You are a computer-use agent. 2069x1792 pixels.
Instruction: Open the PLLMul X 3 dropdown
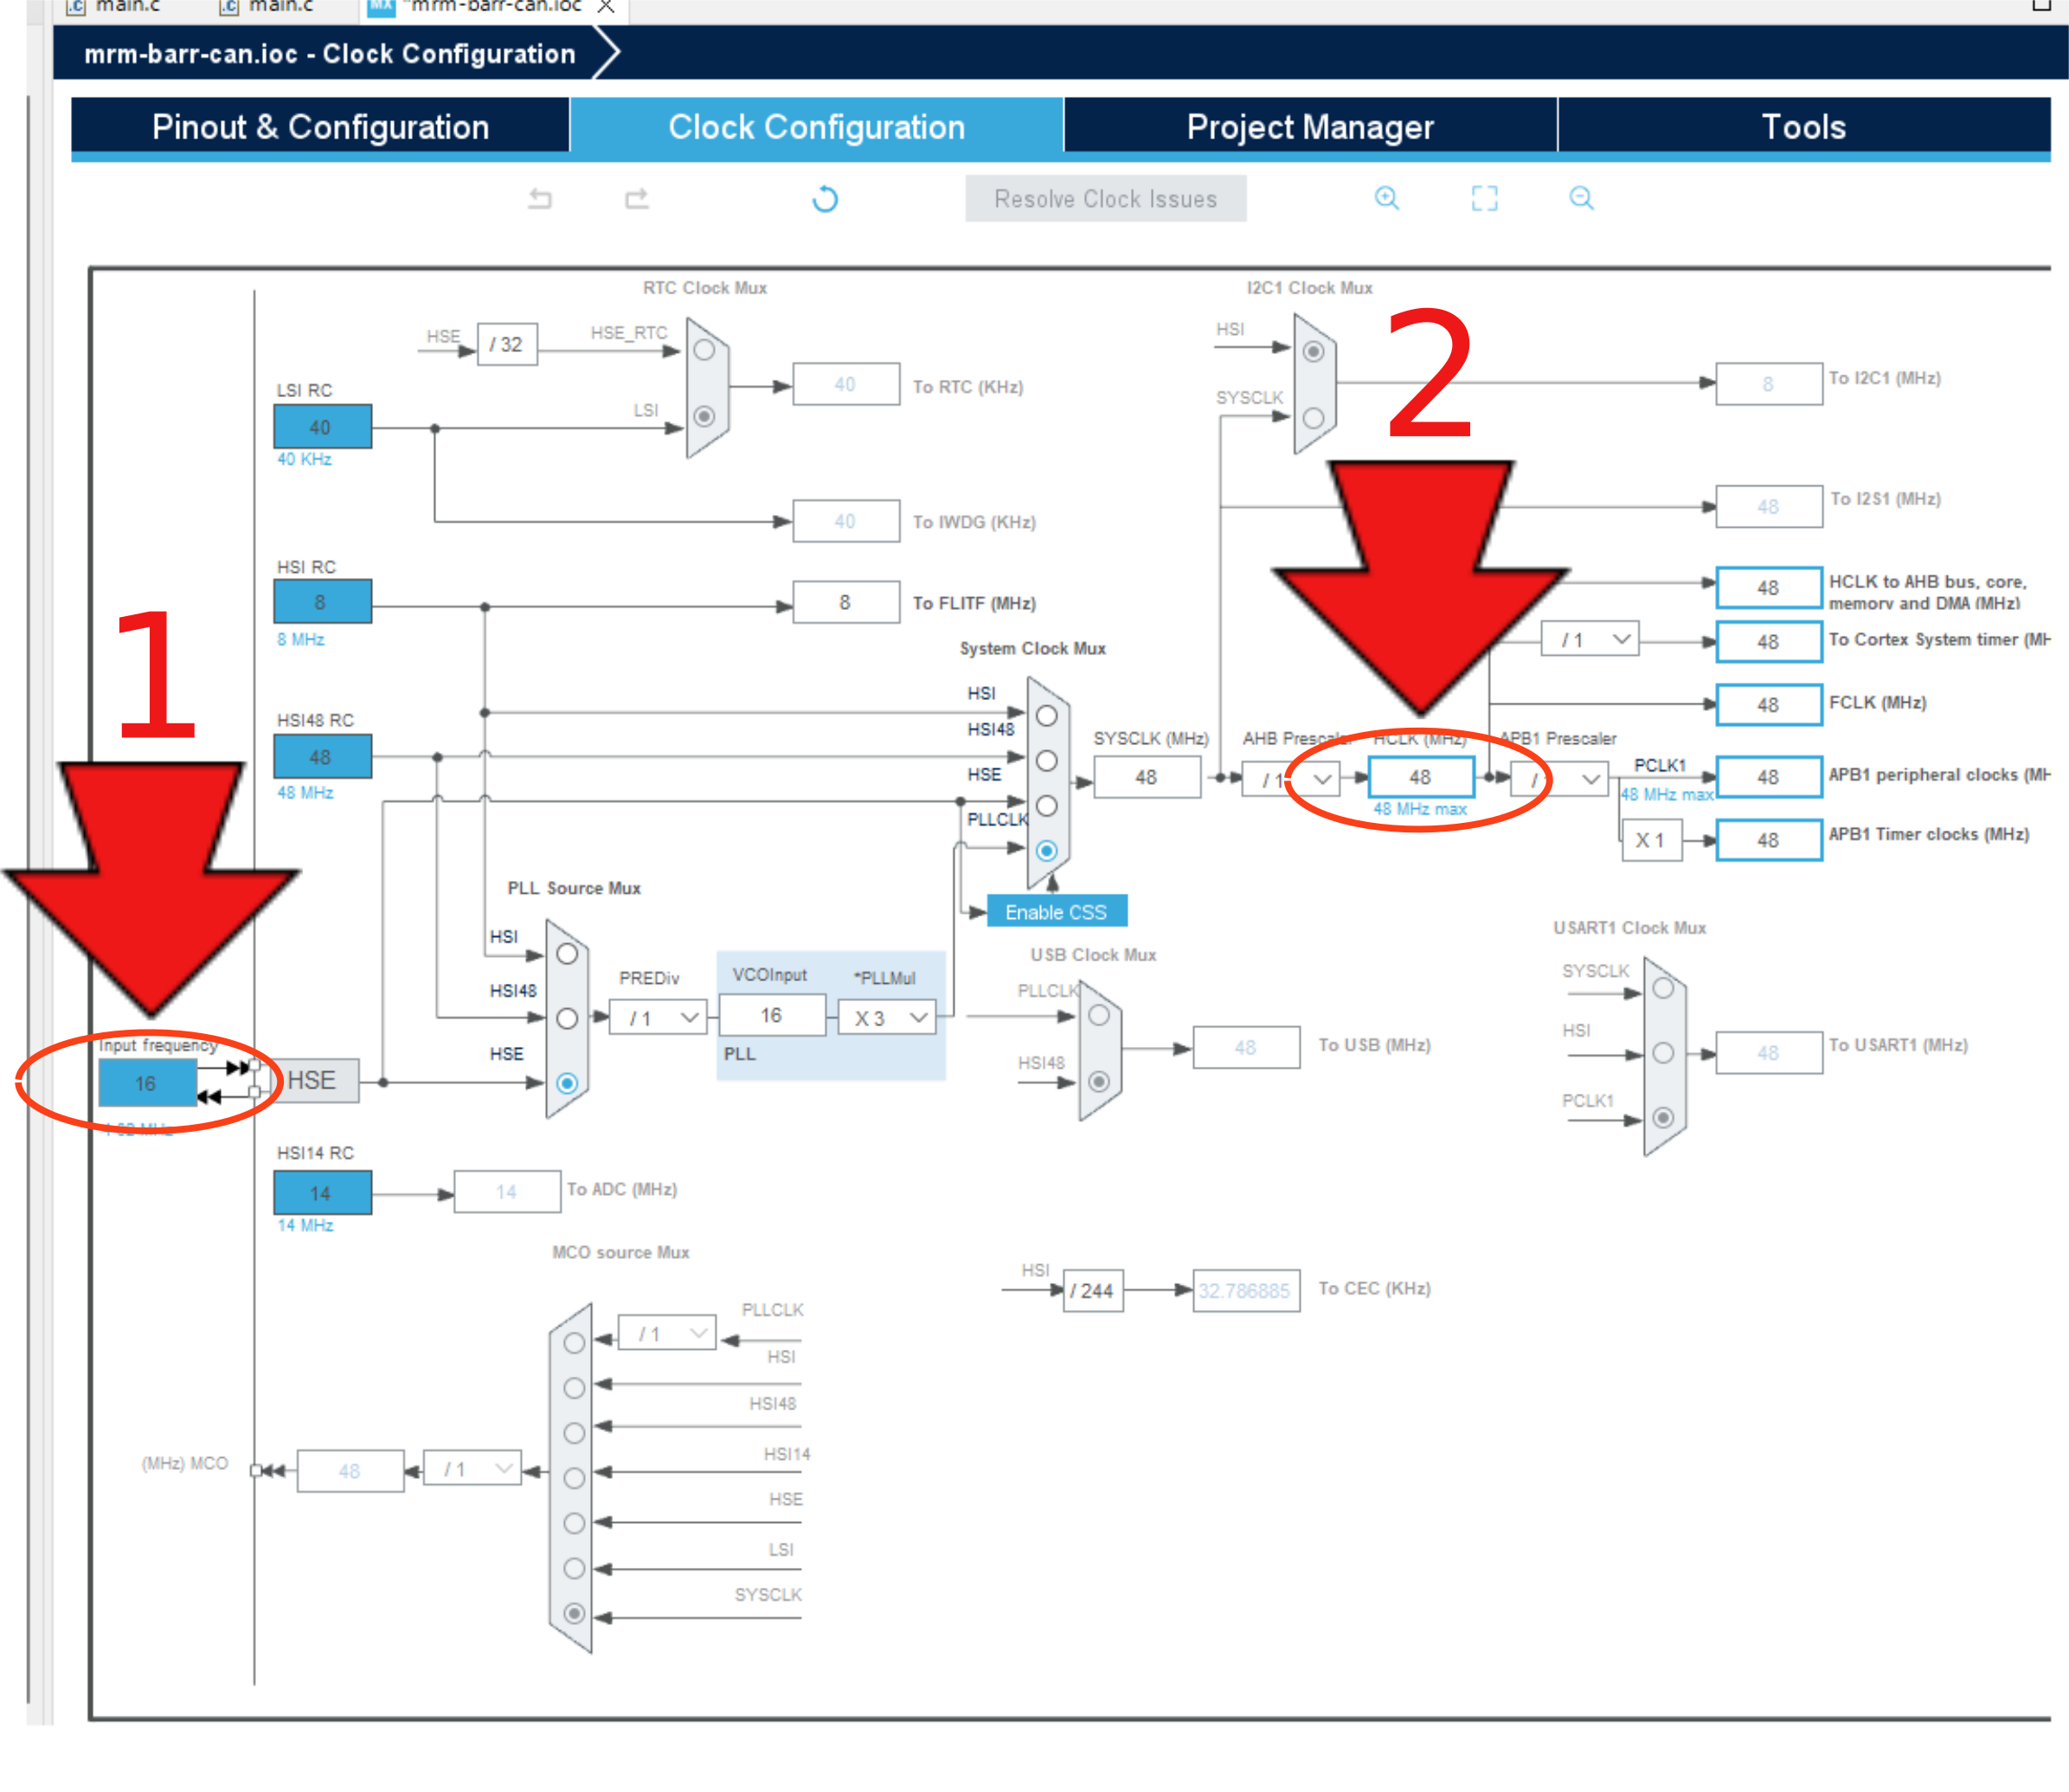tap(888, 1018)
